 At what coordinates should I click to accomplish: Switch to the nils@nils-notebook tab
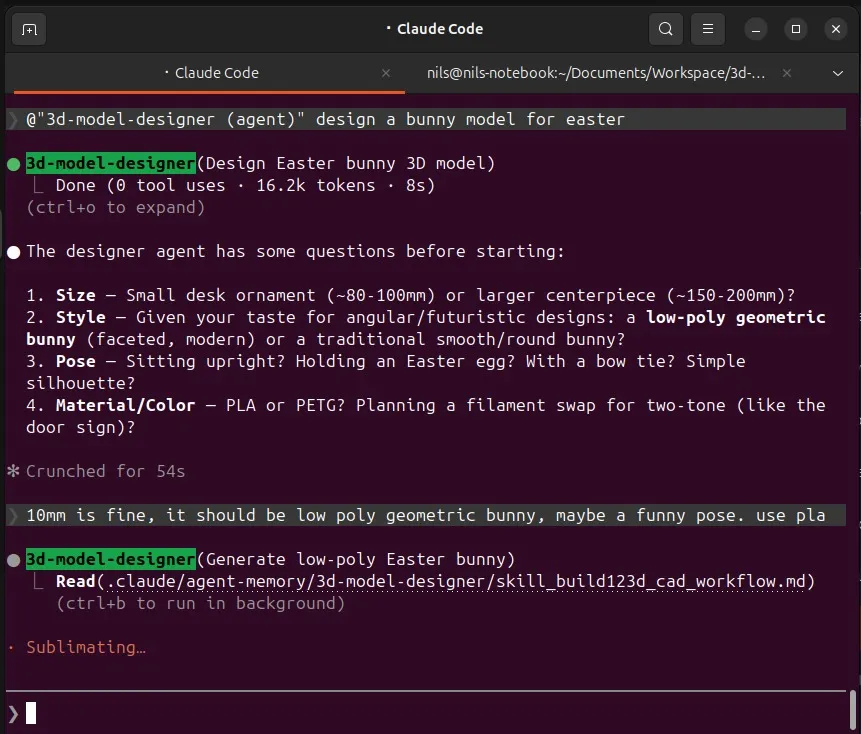[x=596, y=73]
